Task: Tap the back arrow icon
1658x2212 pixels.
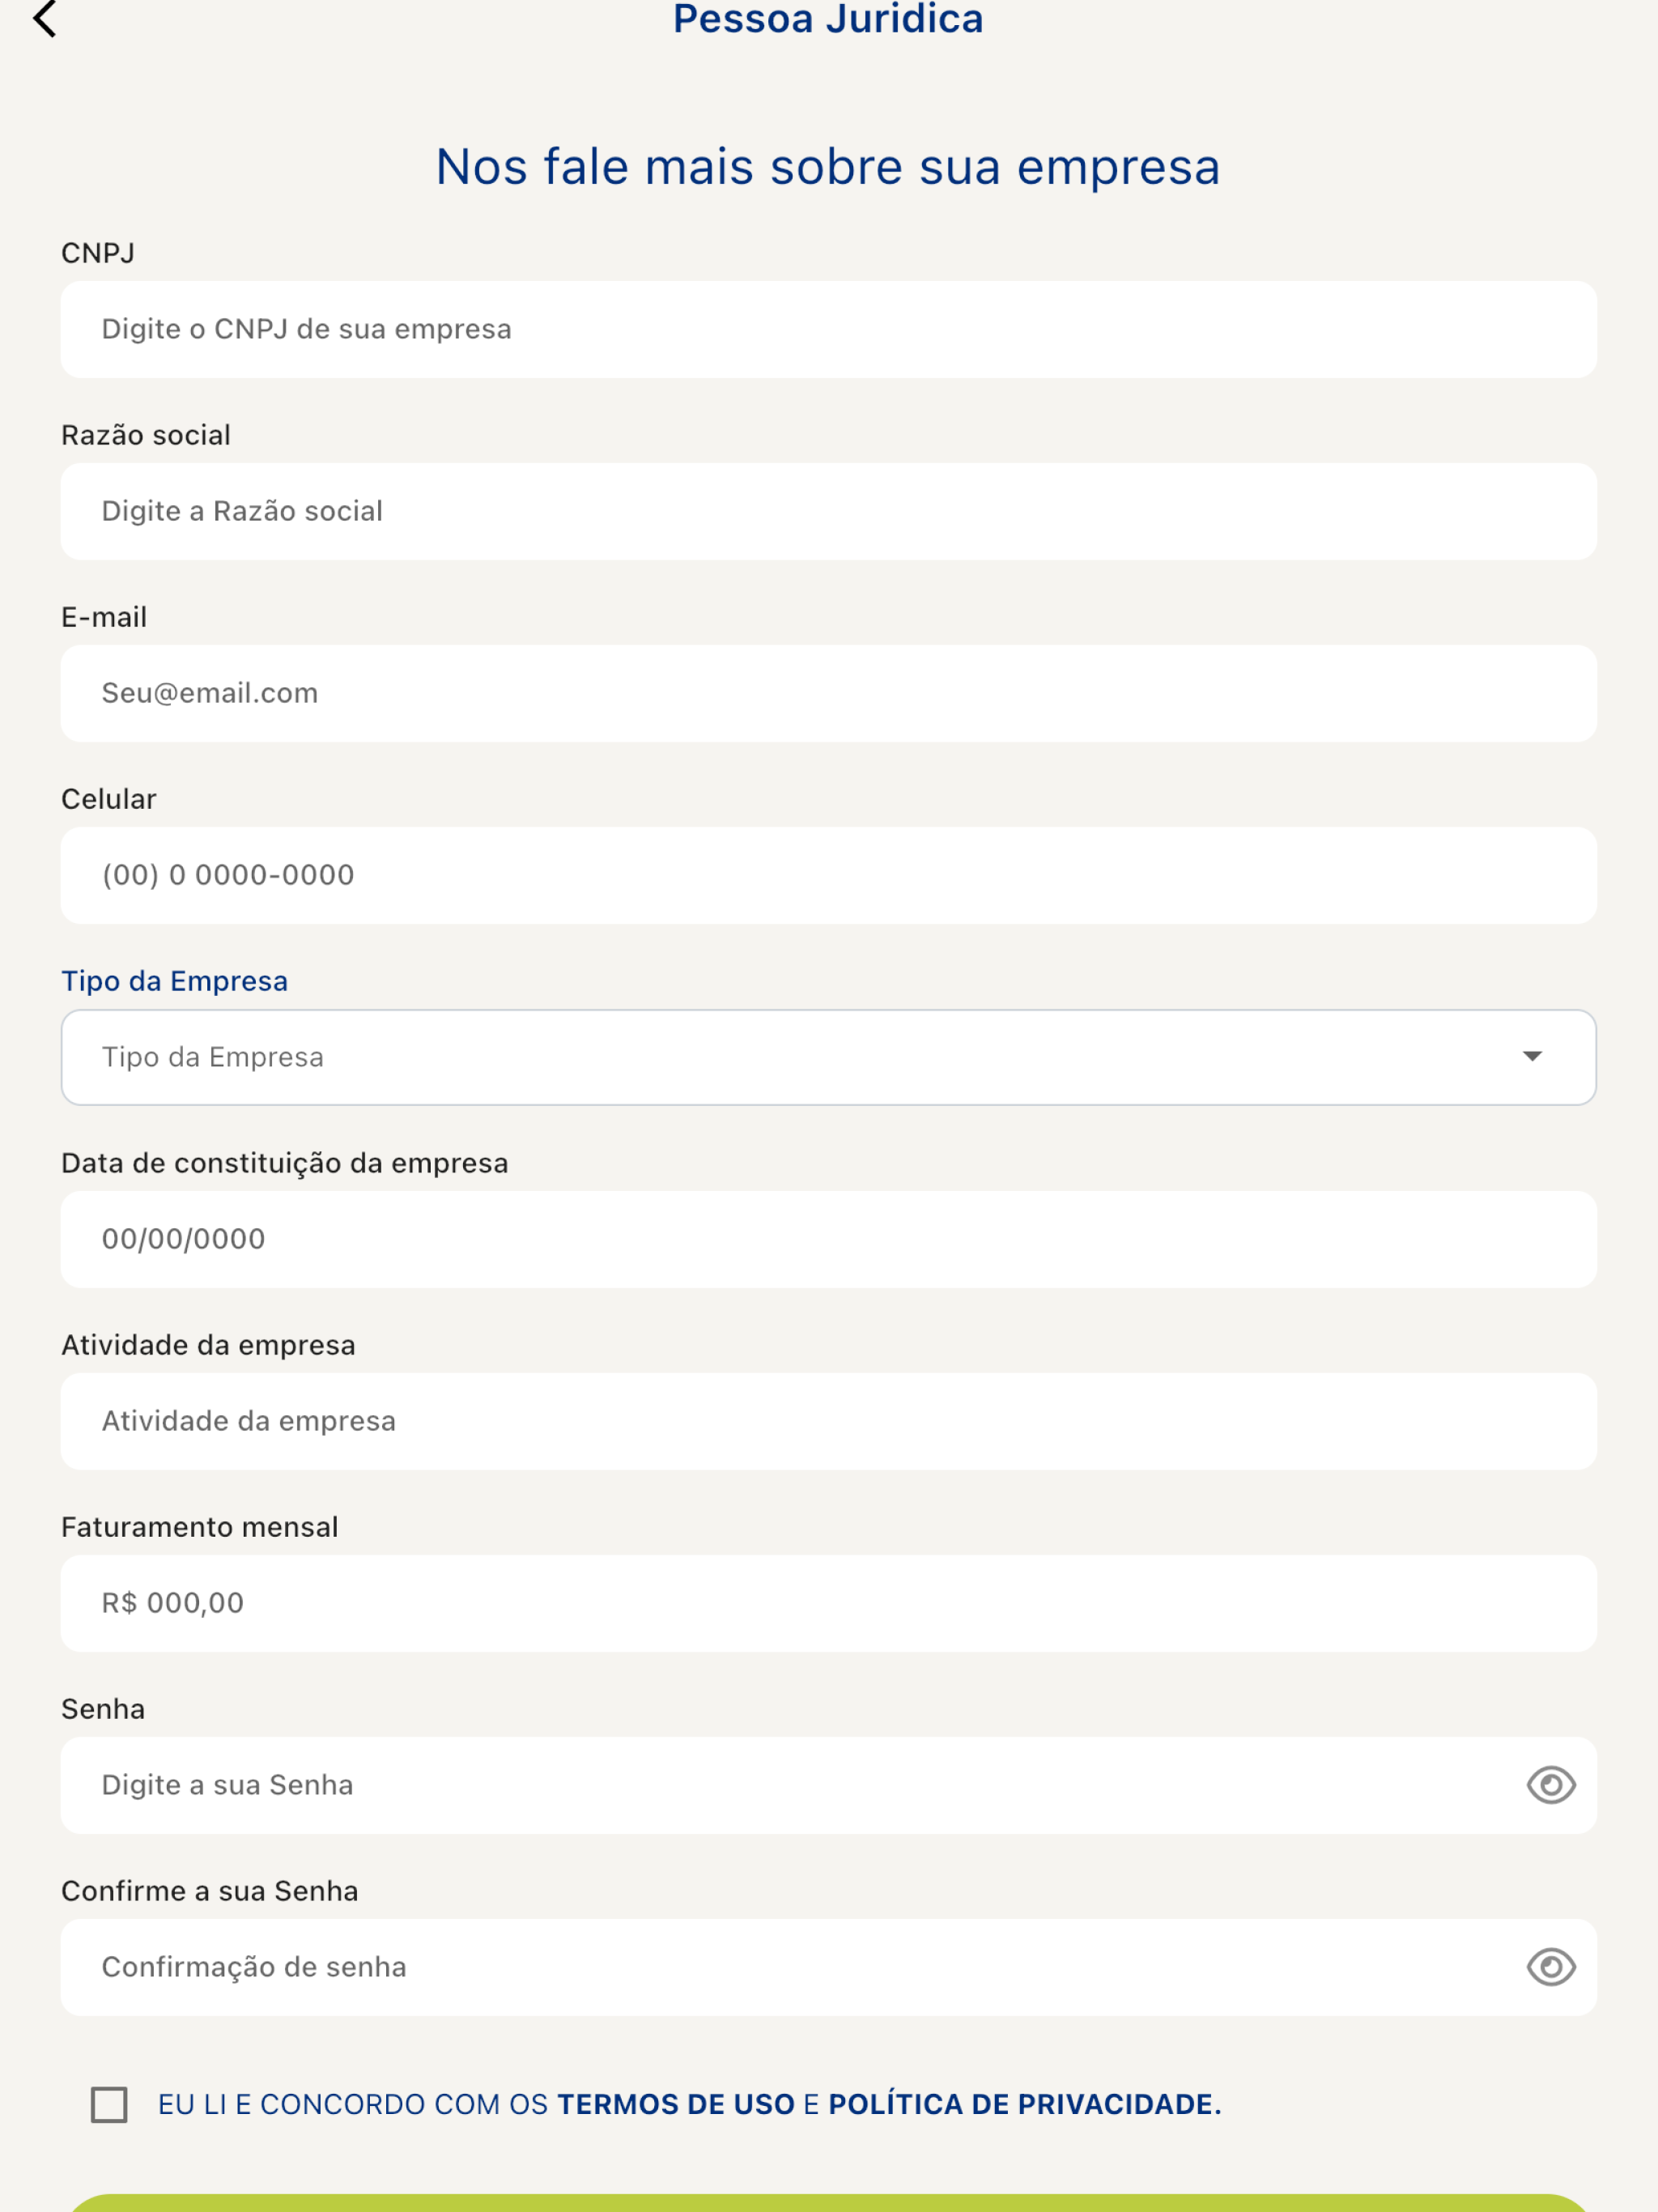Action: (45, 19)
